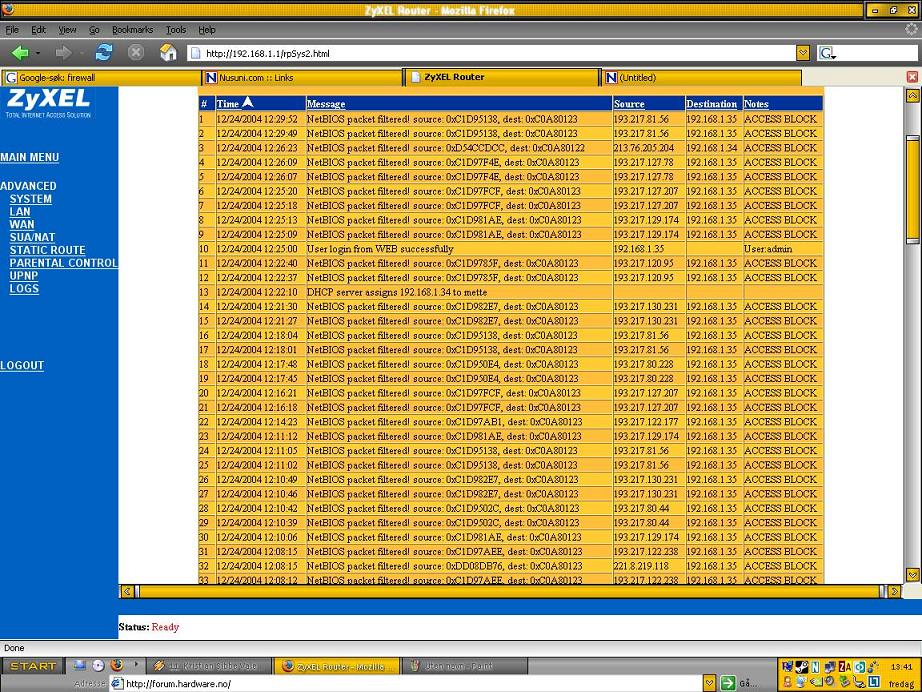This screenshot has height=692, width=922.
Task: Click the NVIDIA tray icon
Action: coord(816,682)
